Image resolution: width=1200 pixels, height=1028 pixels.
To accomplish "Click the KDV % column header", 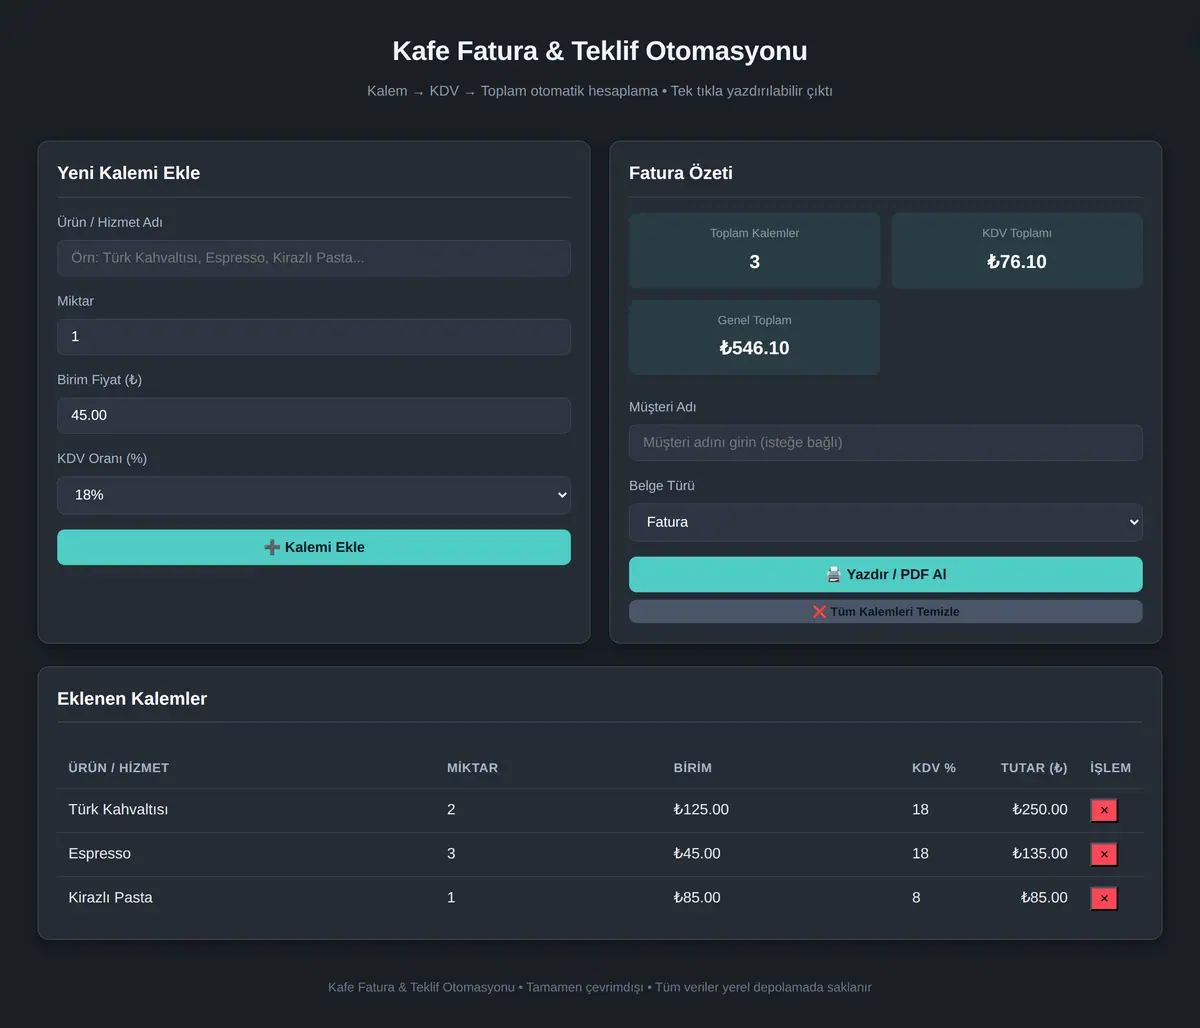I will 934,768.
